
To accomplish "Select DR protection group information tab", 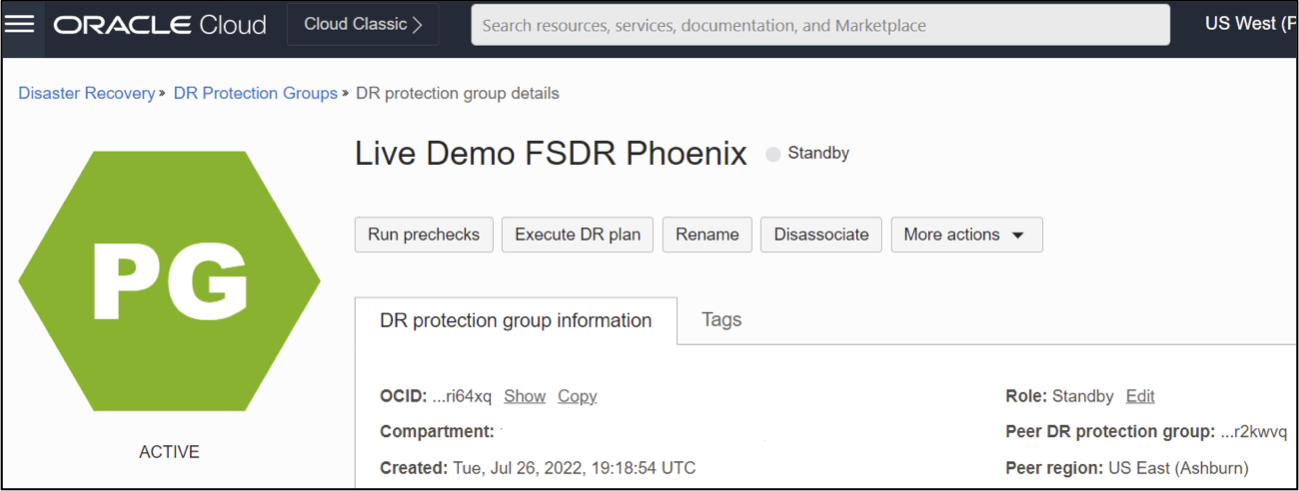I will pos(515,321).
